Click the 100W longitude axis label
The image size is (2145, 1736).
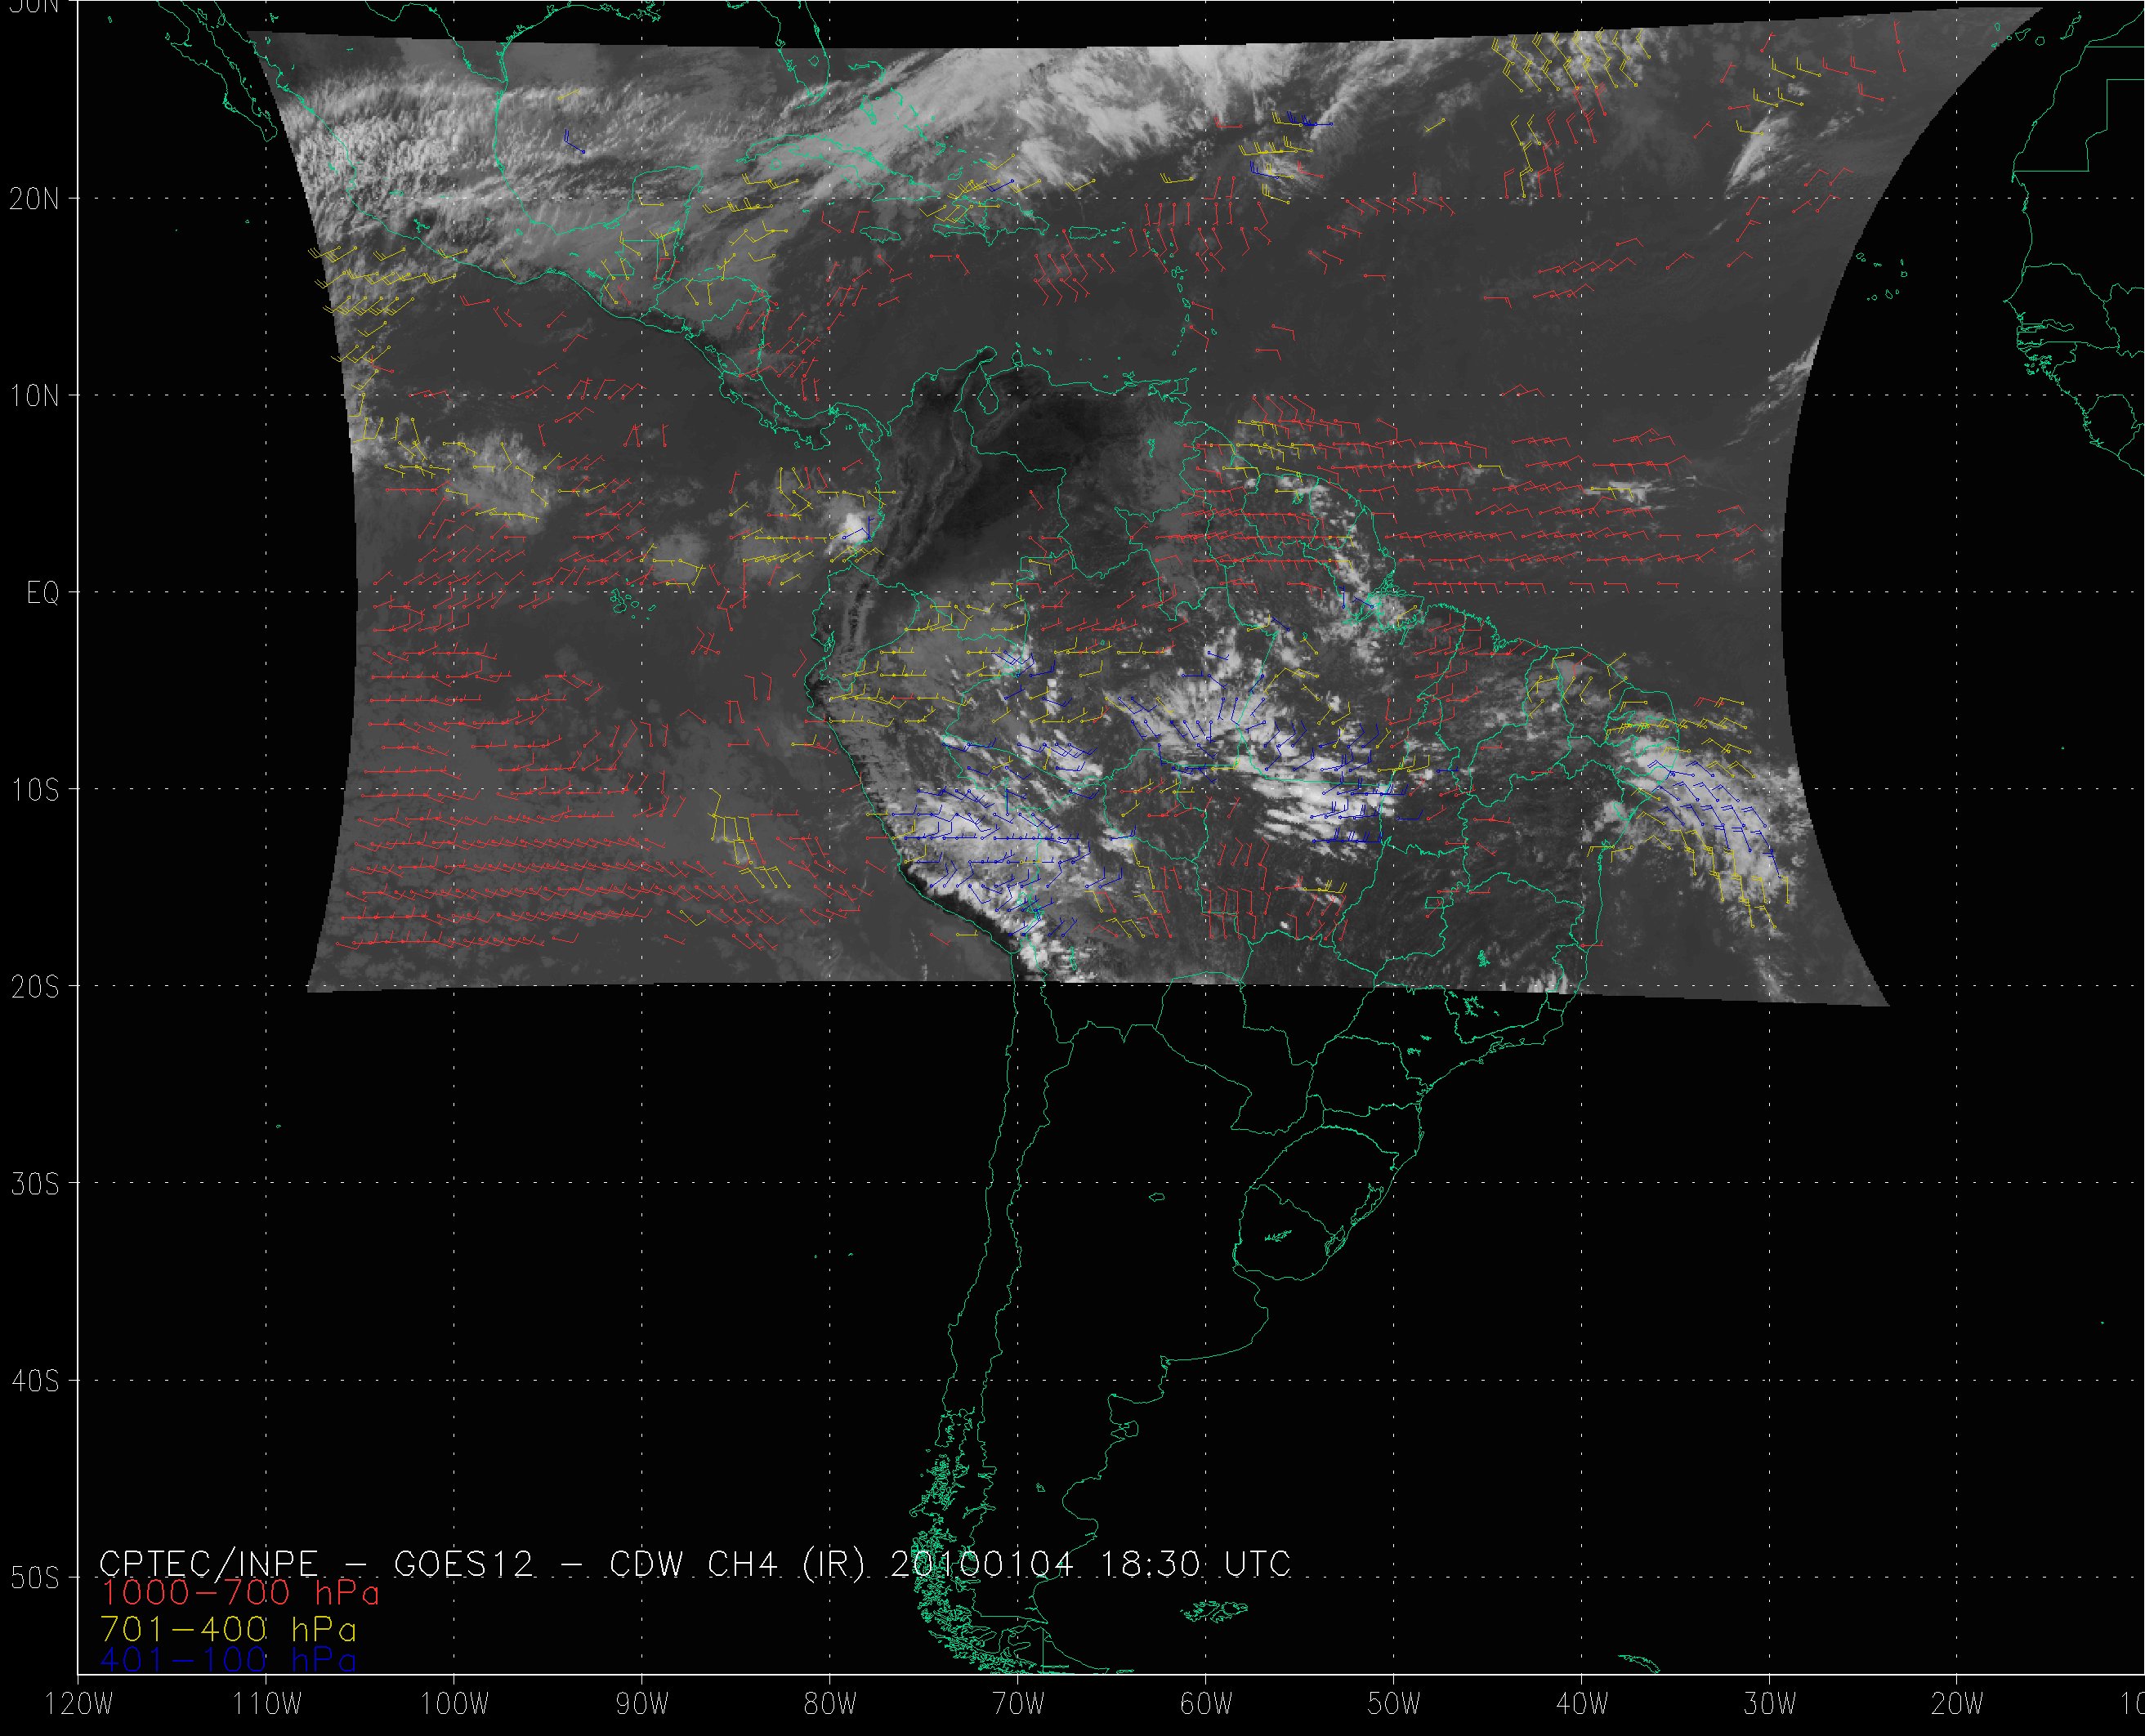[x=455, y=1705]
